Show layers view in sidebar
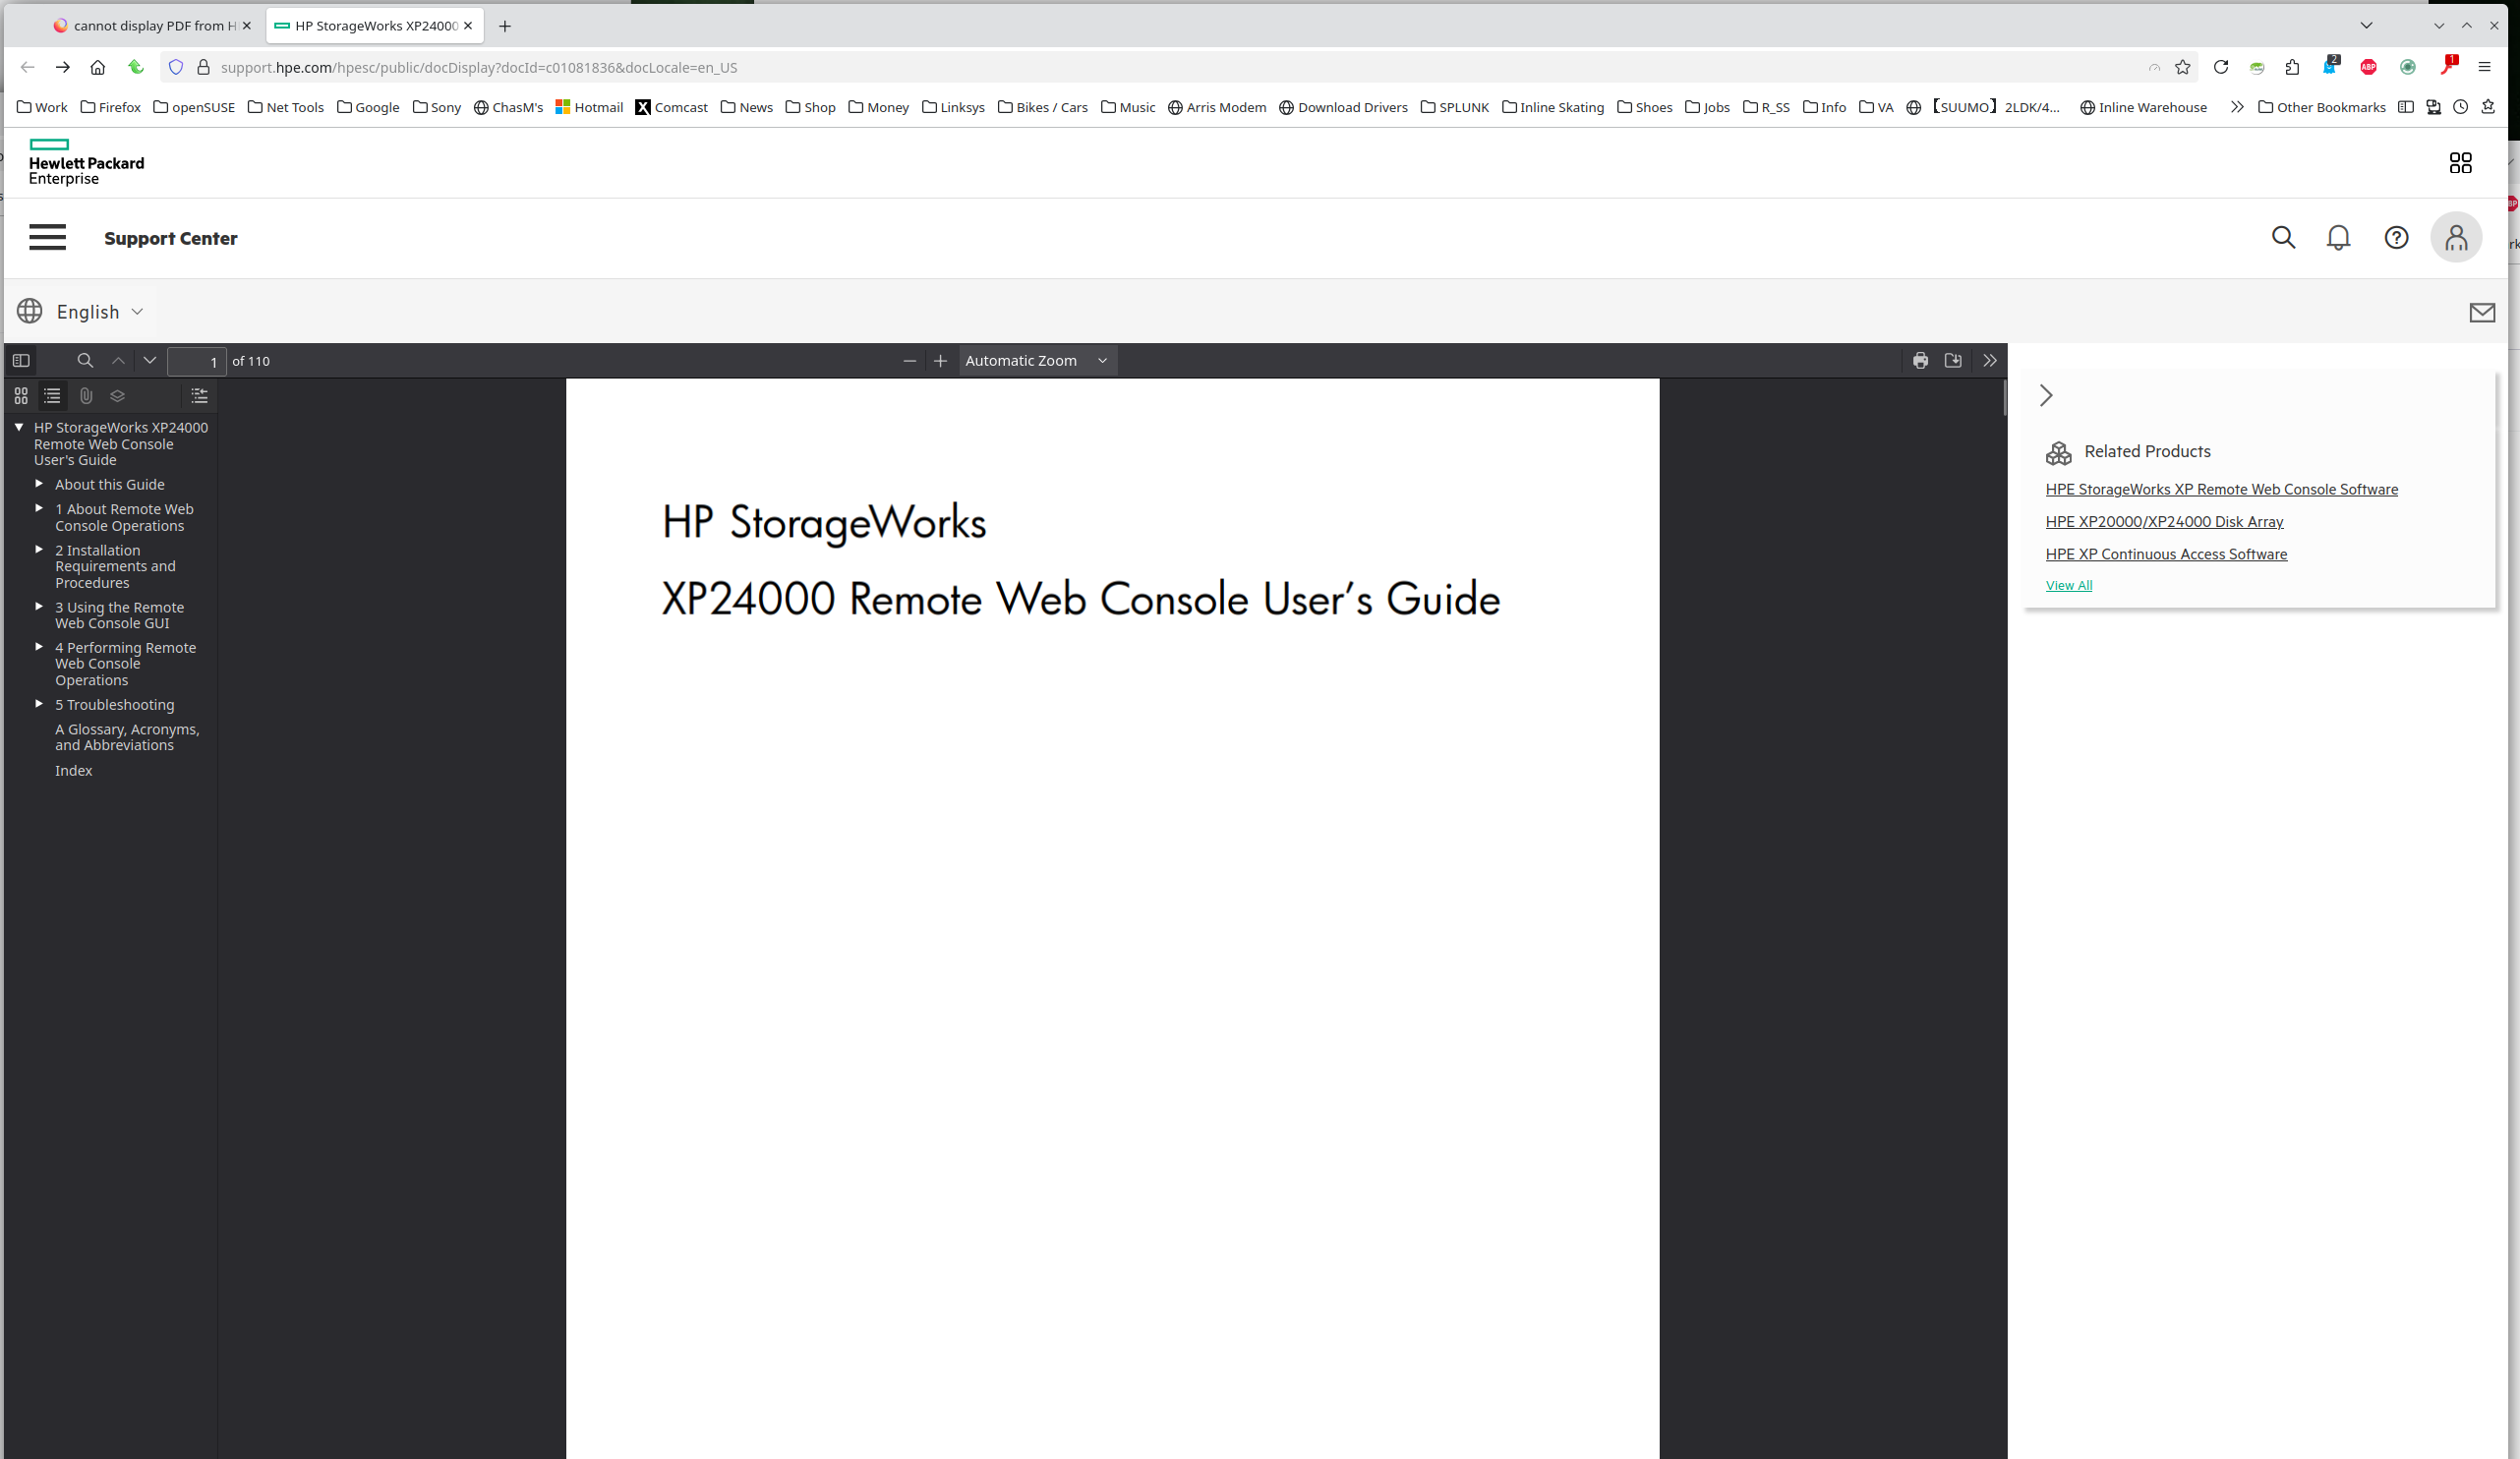 tap(118, 396)
